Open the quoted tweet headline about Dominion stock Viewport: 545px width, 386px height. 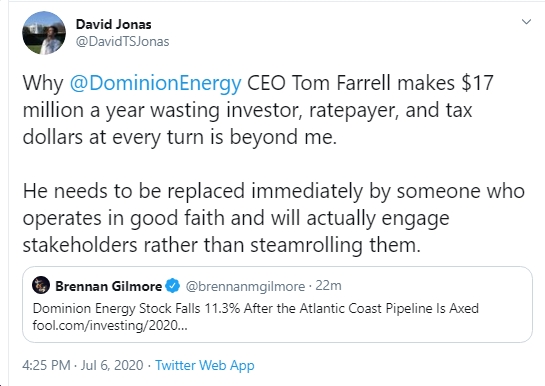(x=255, y=308)
